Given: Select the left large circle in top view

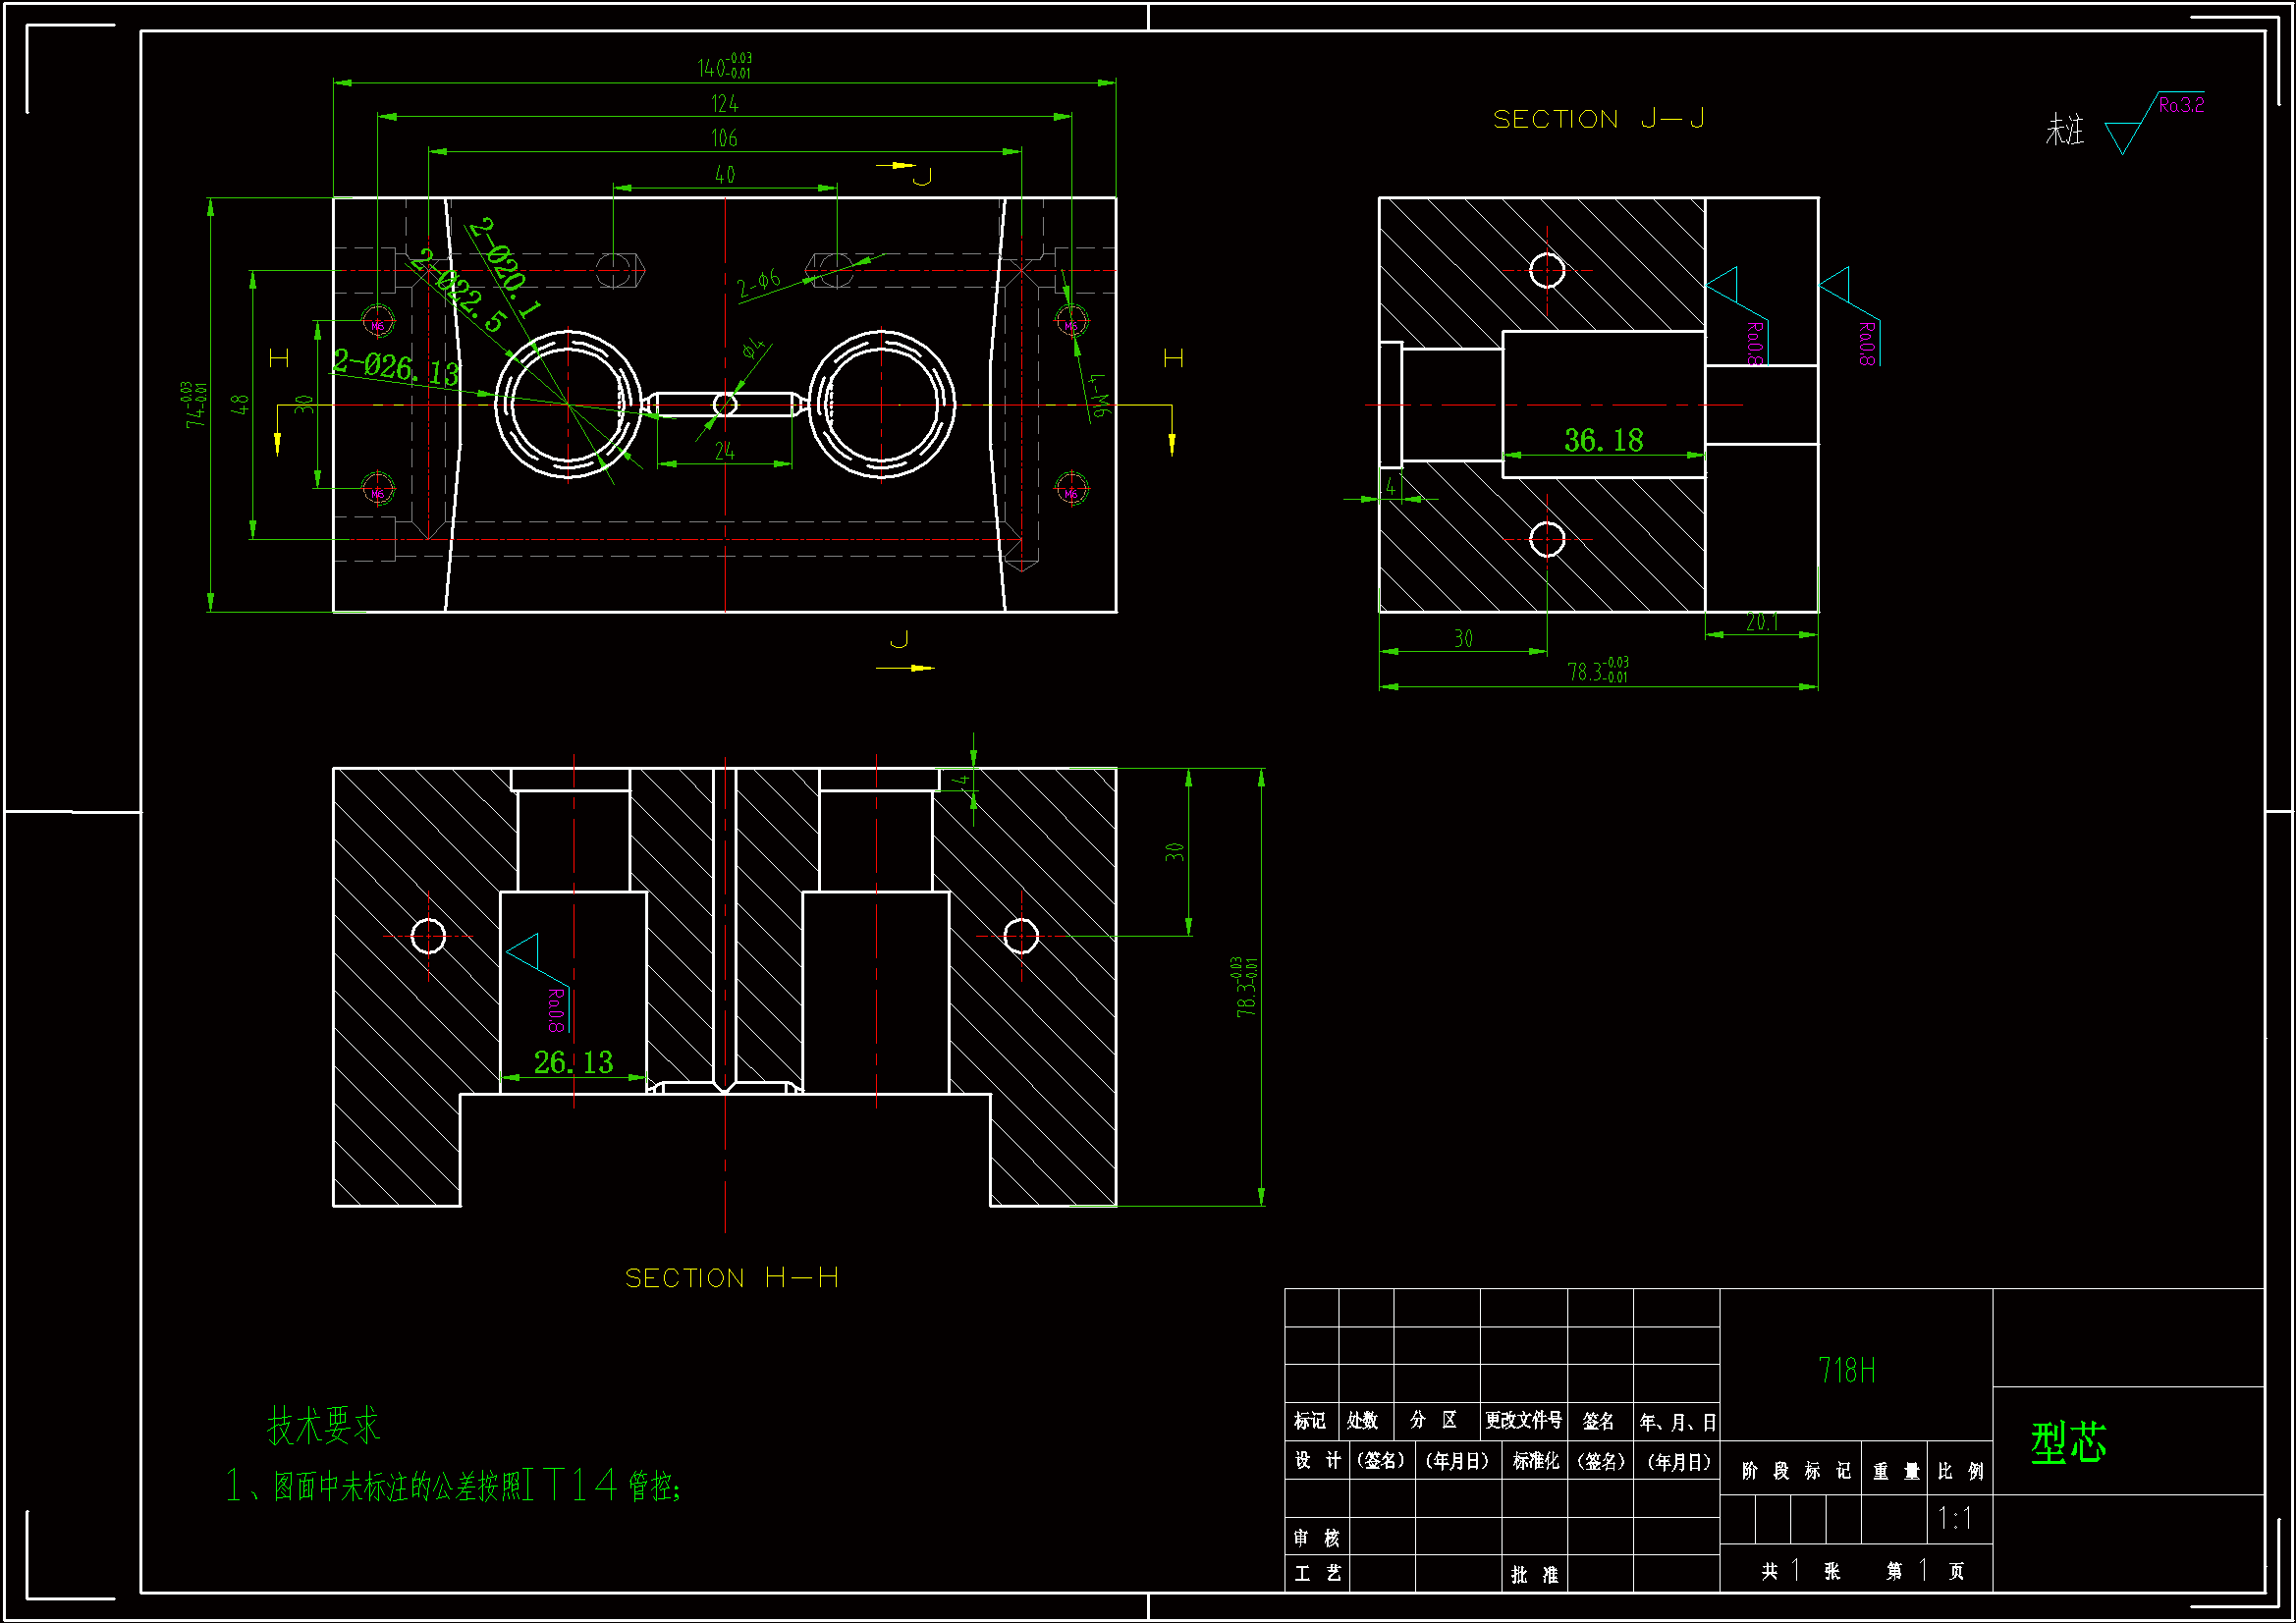Looking at the screenshot, I should 568,404.
